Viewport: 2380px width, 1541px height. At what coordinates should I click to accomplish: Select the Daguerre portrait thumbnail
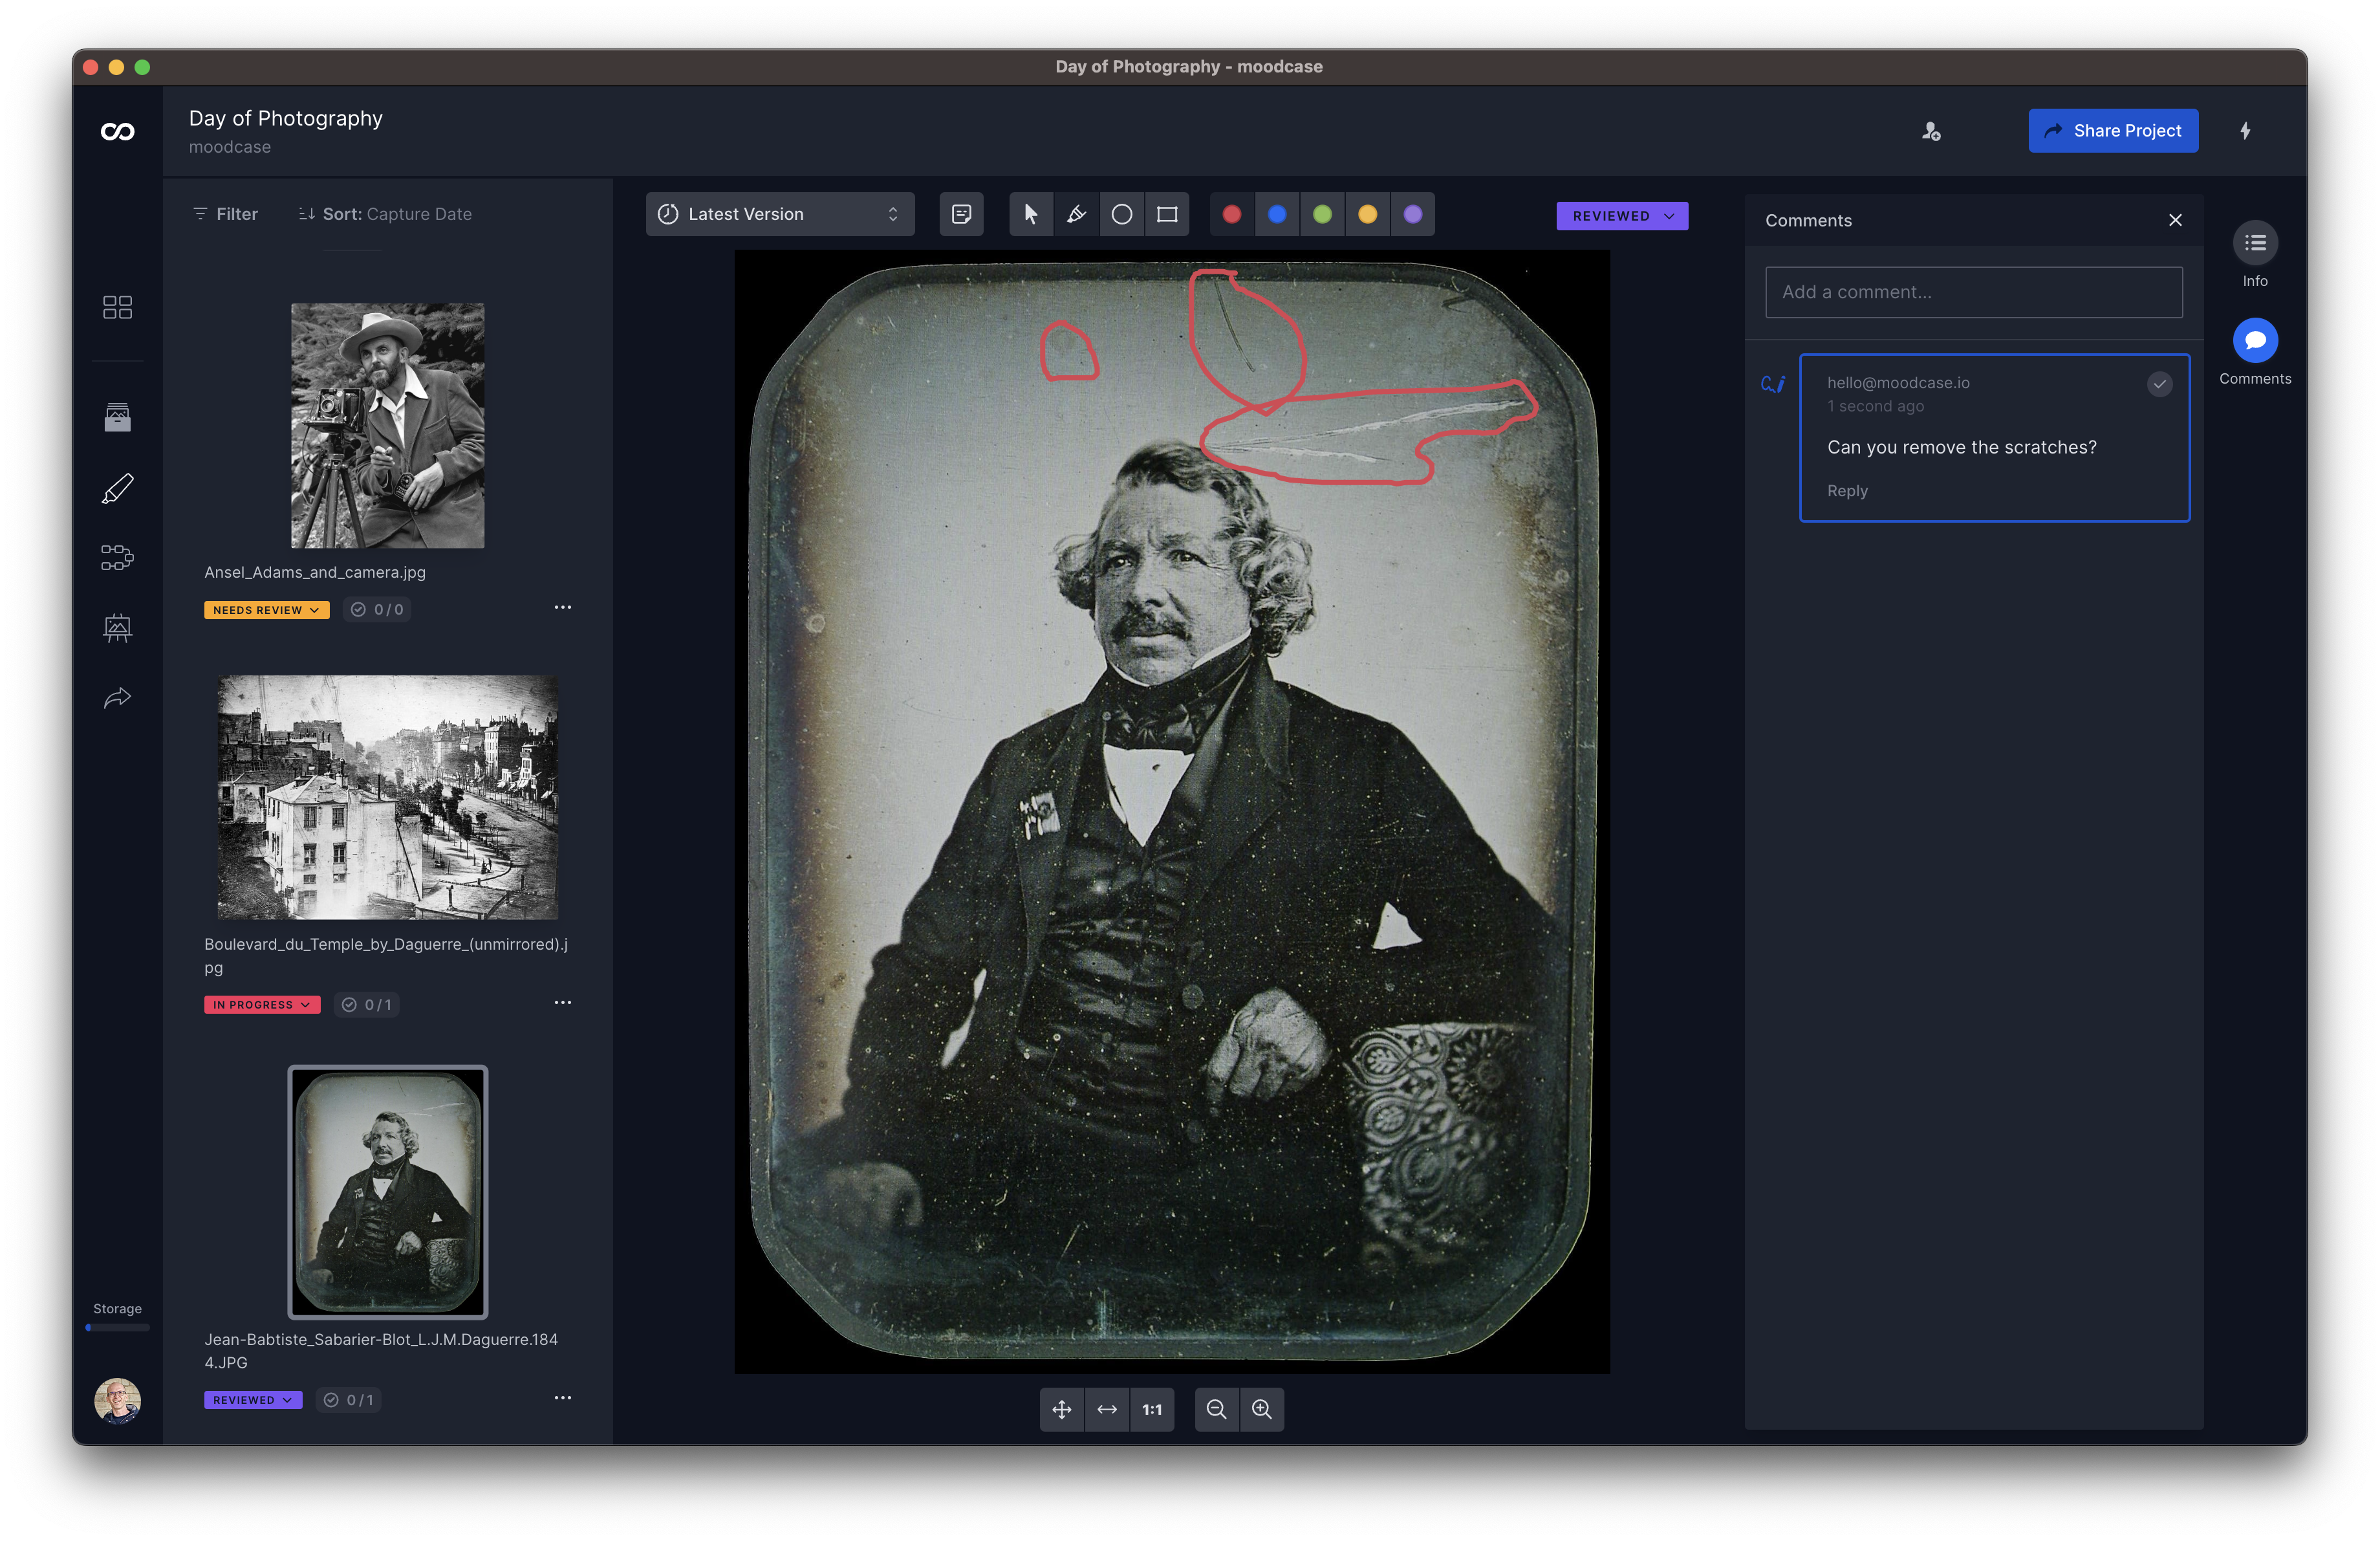[x=388, y=1192]
